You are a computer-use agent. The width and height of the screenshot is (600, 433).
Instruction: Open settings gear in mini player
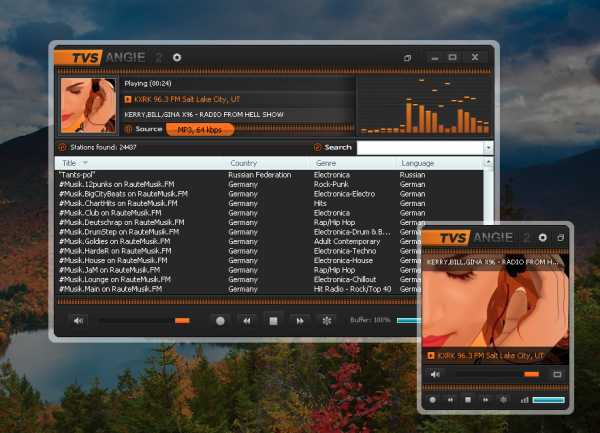(x=543, y=238)
